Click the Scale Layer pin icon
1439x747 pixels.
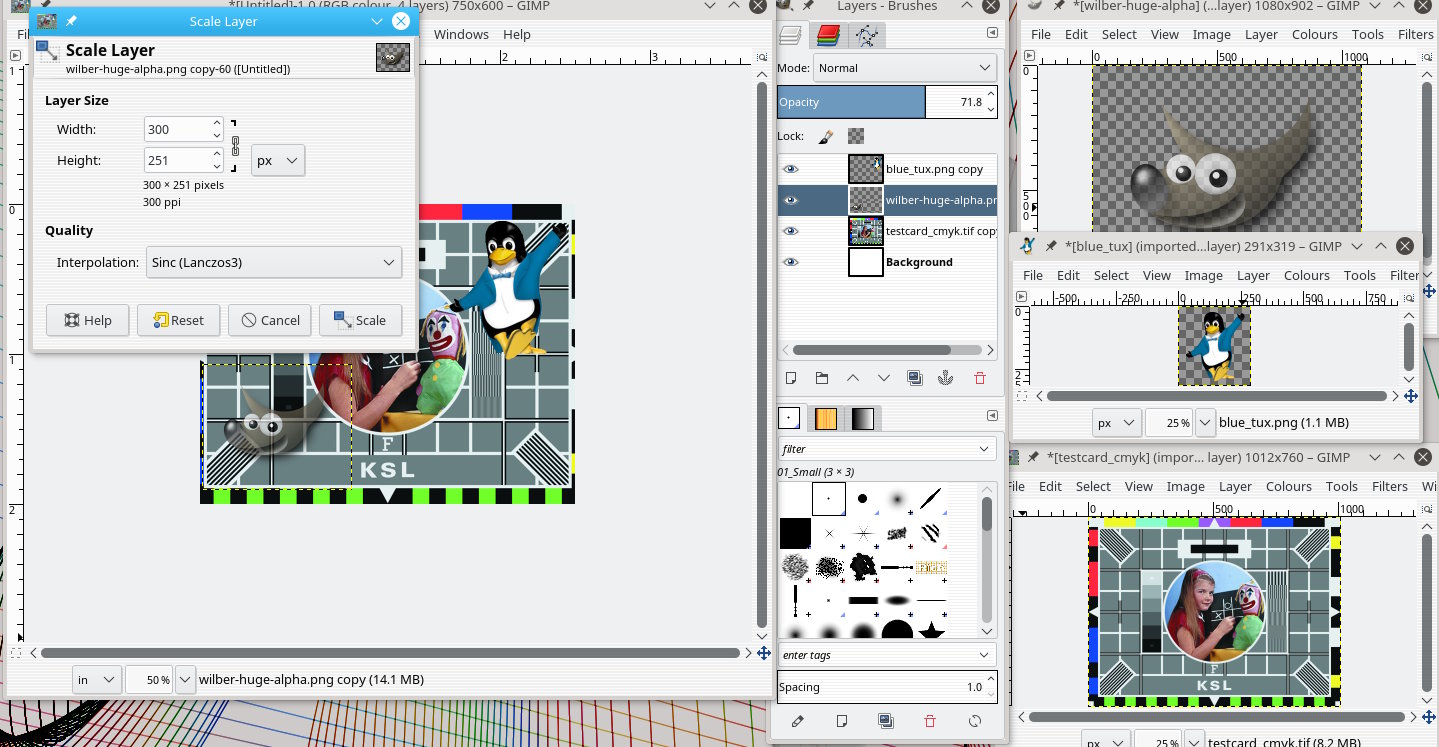[72, 21]
